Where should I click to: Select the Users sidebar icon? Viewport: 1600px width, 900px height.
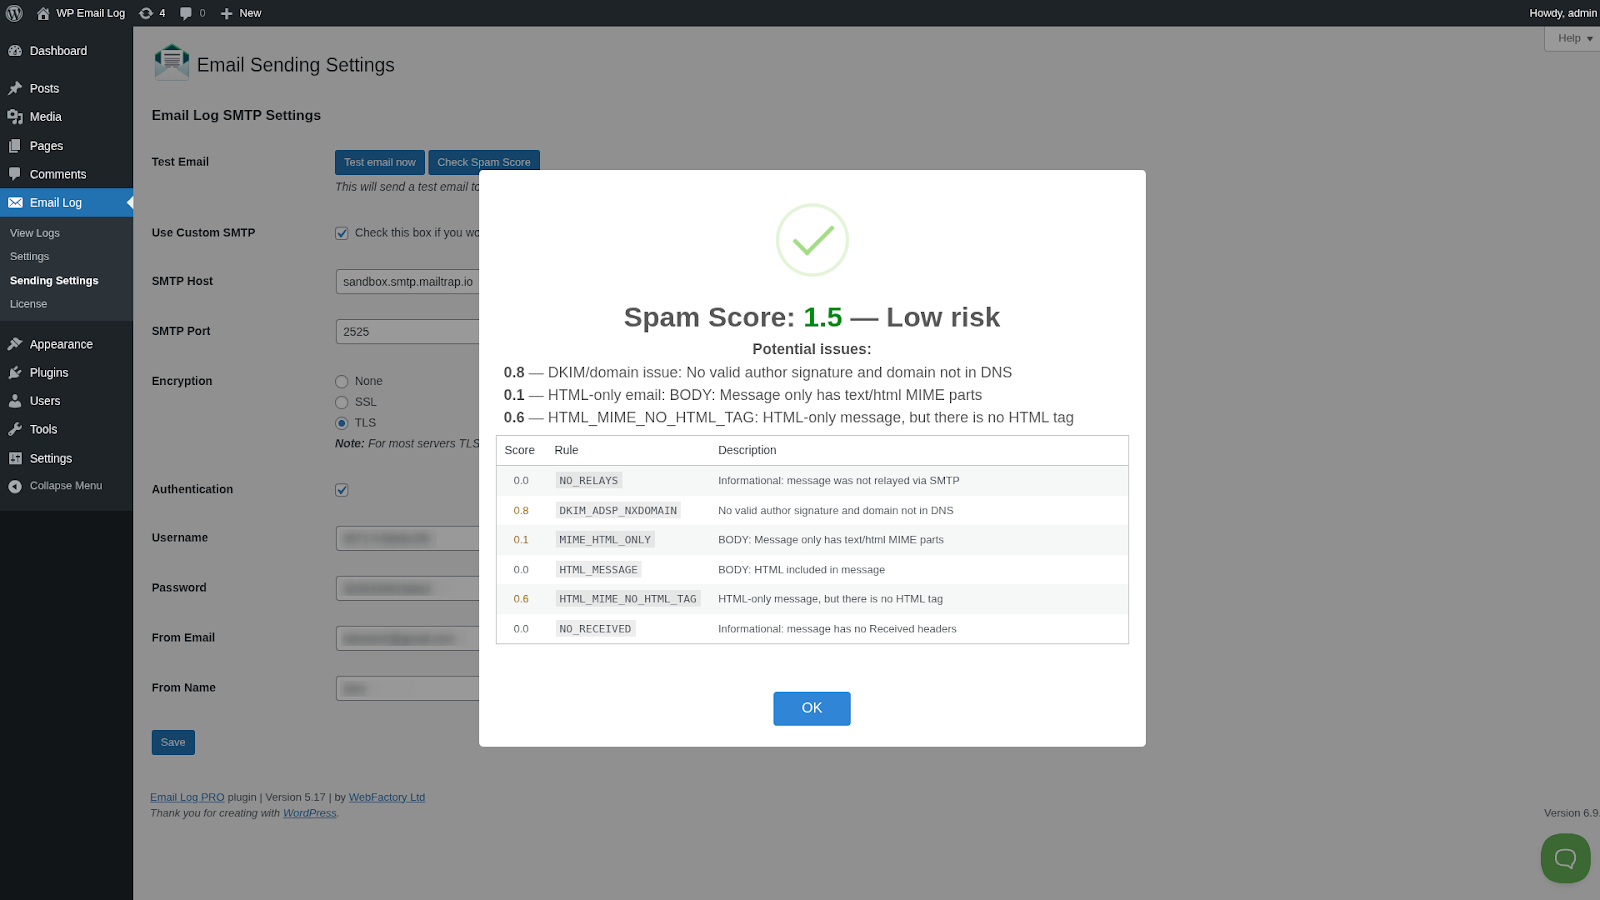(x=16, y=400)
